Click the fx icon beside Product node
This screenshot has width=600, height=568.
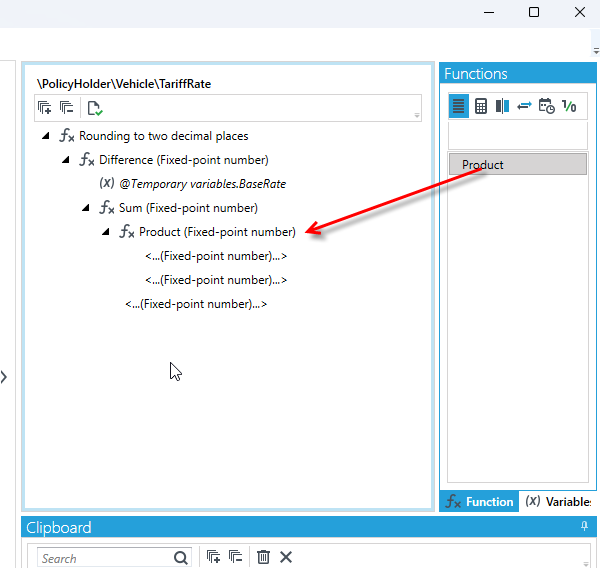[127, 232]
